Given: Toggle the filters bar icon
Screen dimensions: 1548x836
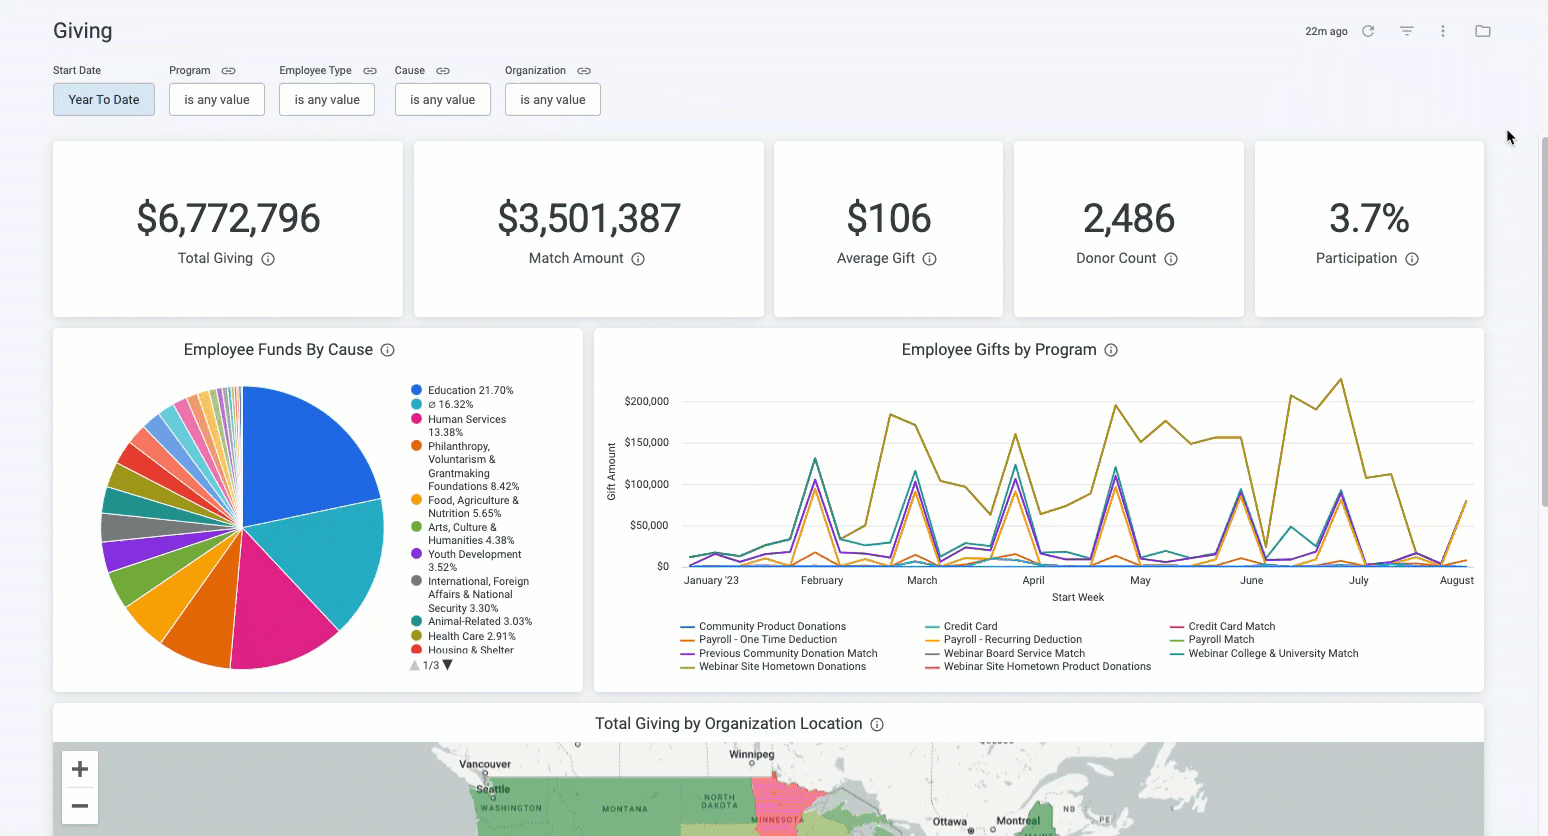Looking at the screenshot, I should click(x=1407, y=31).
